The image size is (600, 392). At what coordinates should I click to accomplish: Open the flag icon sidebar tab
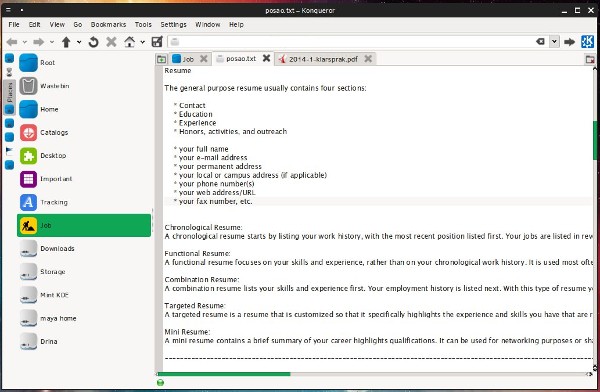9,151
